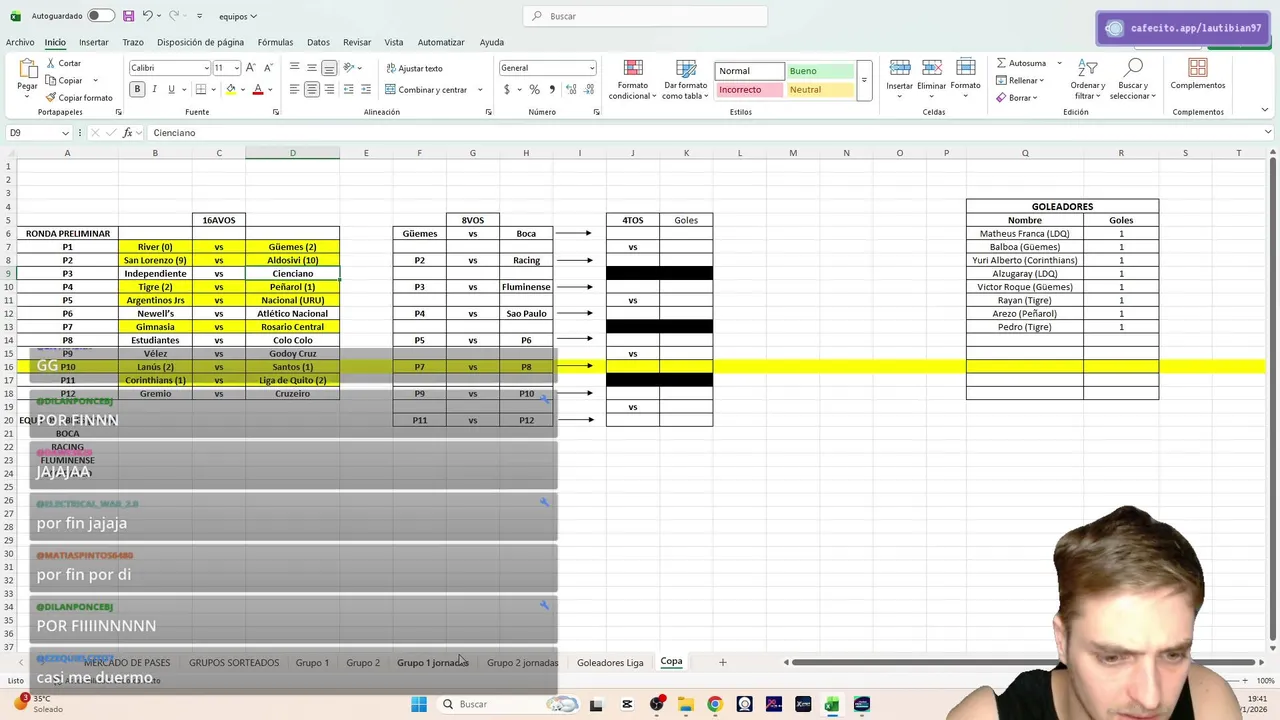This screenshot has width=1280, height=720.
Task: Toggle bottom vertical alignment
Action: click(329, 67)
